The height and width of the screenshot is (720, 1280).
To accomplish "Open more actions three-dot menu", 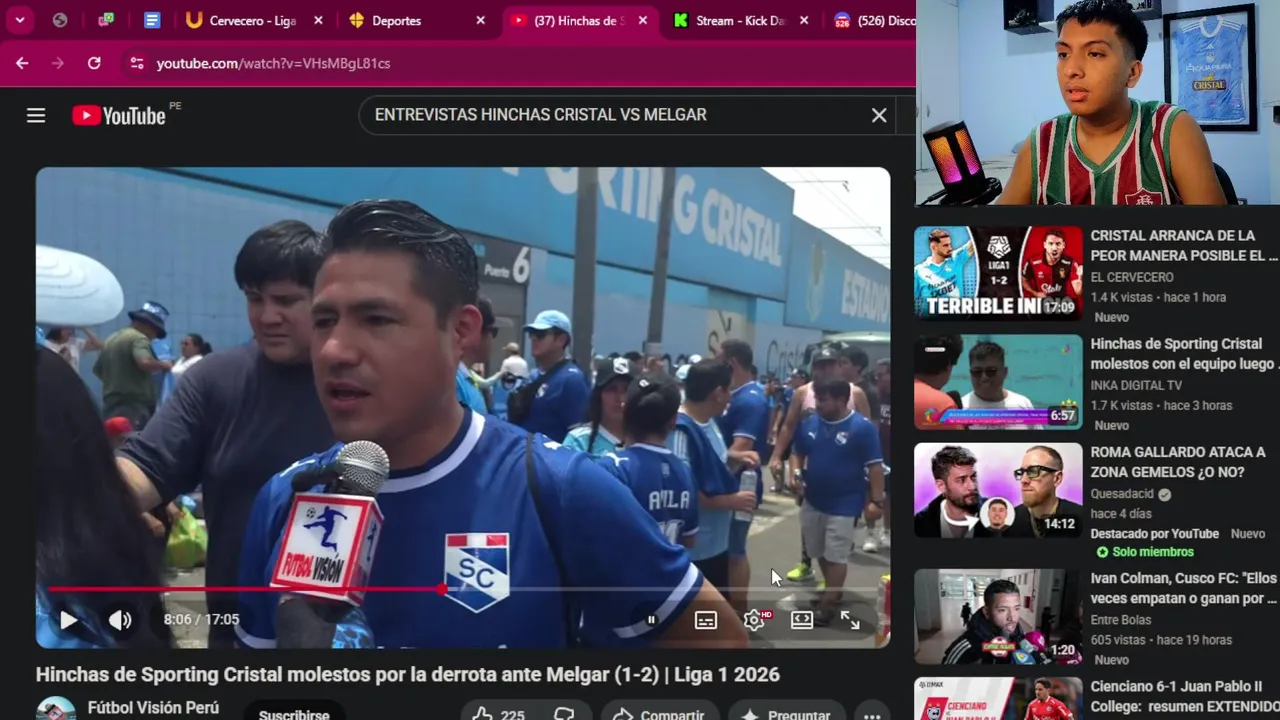I will (x=872, y=713).
